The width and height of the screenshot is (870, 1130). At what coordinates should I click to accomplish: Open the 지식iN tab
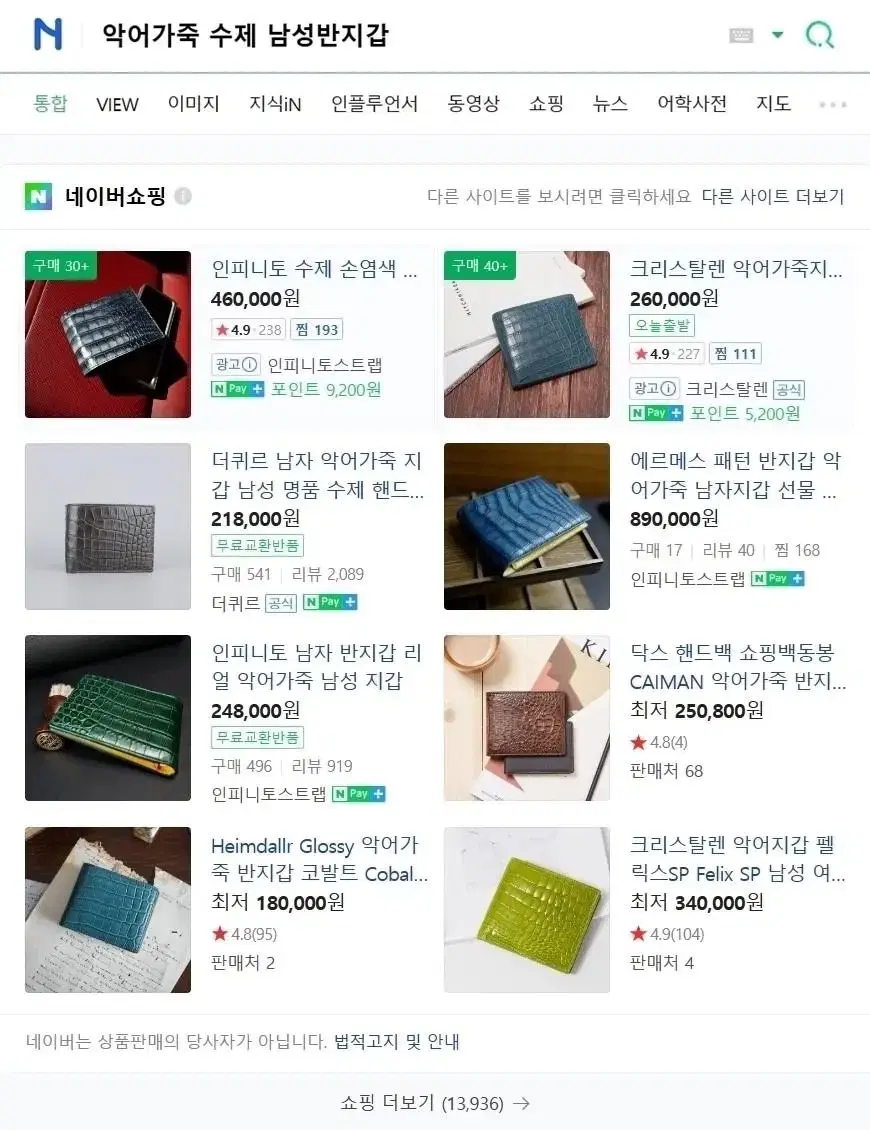tap(275, 104)
